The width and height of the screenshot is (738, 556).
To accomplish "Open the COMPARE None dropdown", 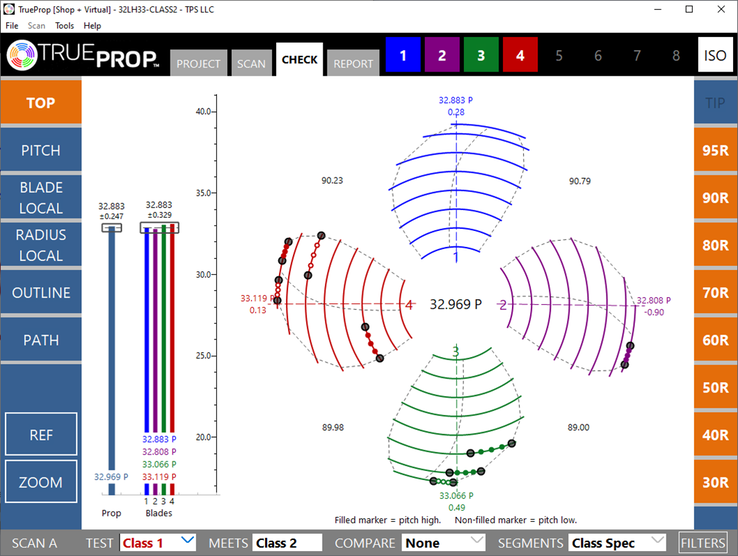I will 448,543.
